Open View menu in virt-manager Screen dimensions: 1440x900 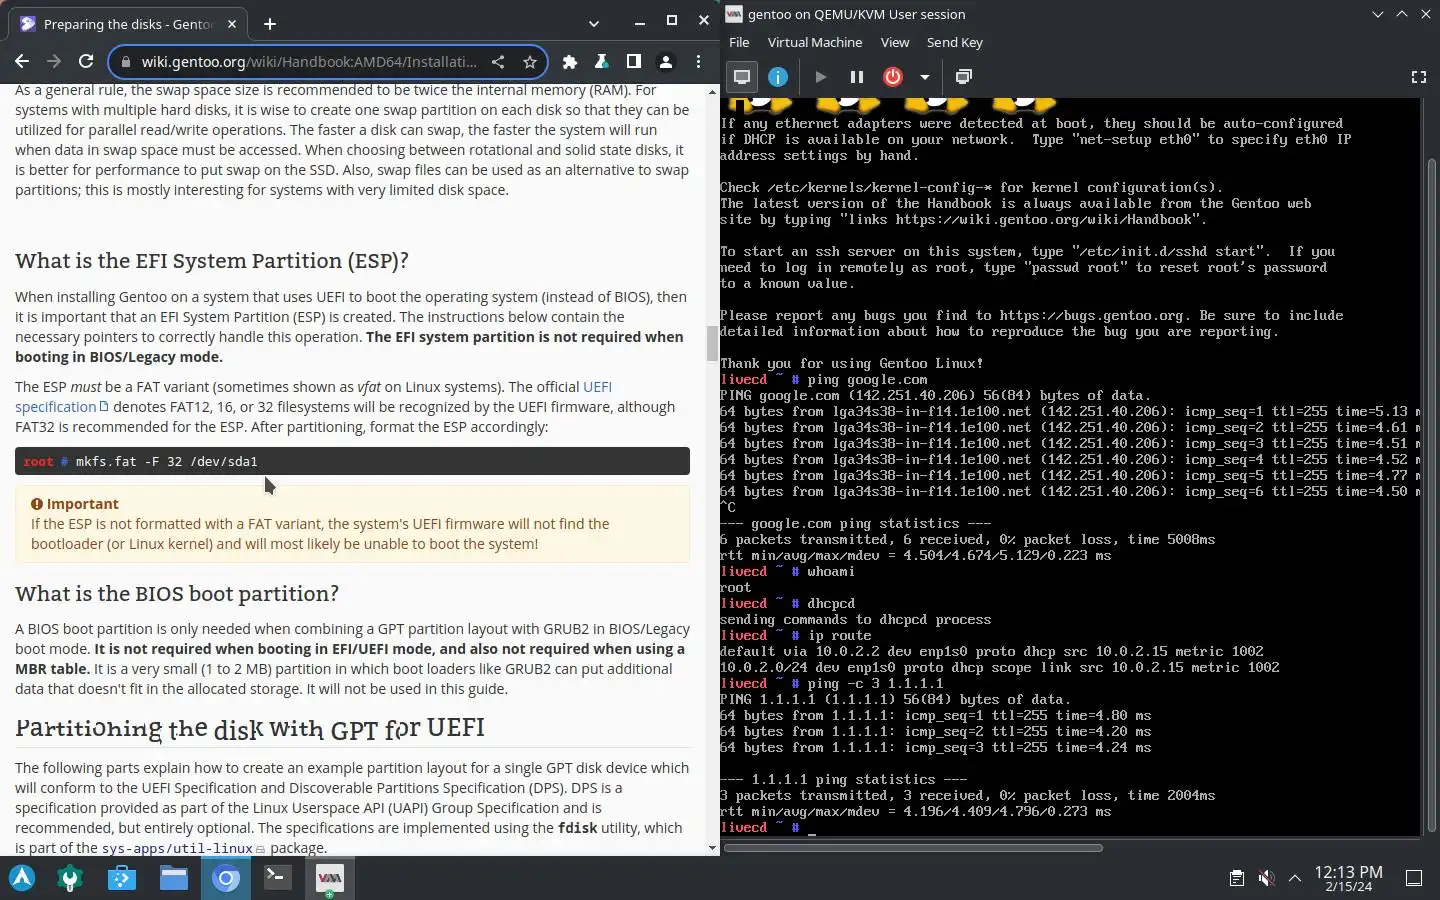click(x=895, y=42)
